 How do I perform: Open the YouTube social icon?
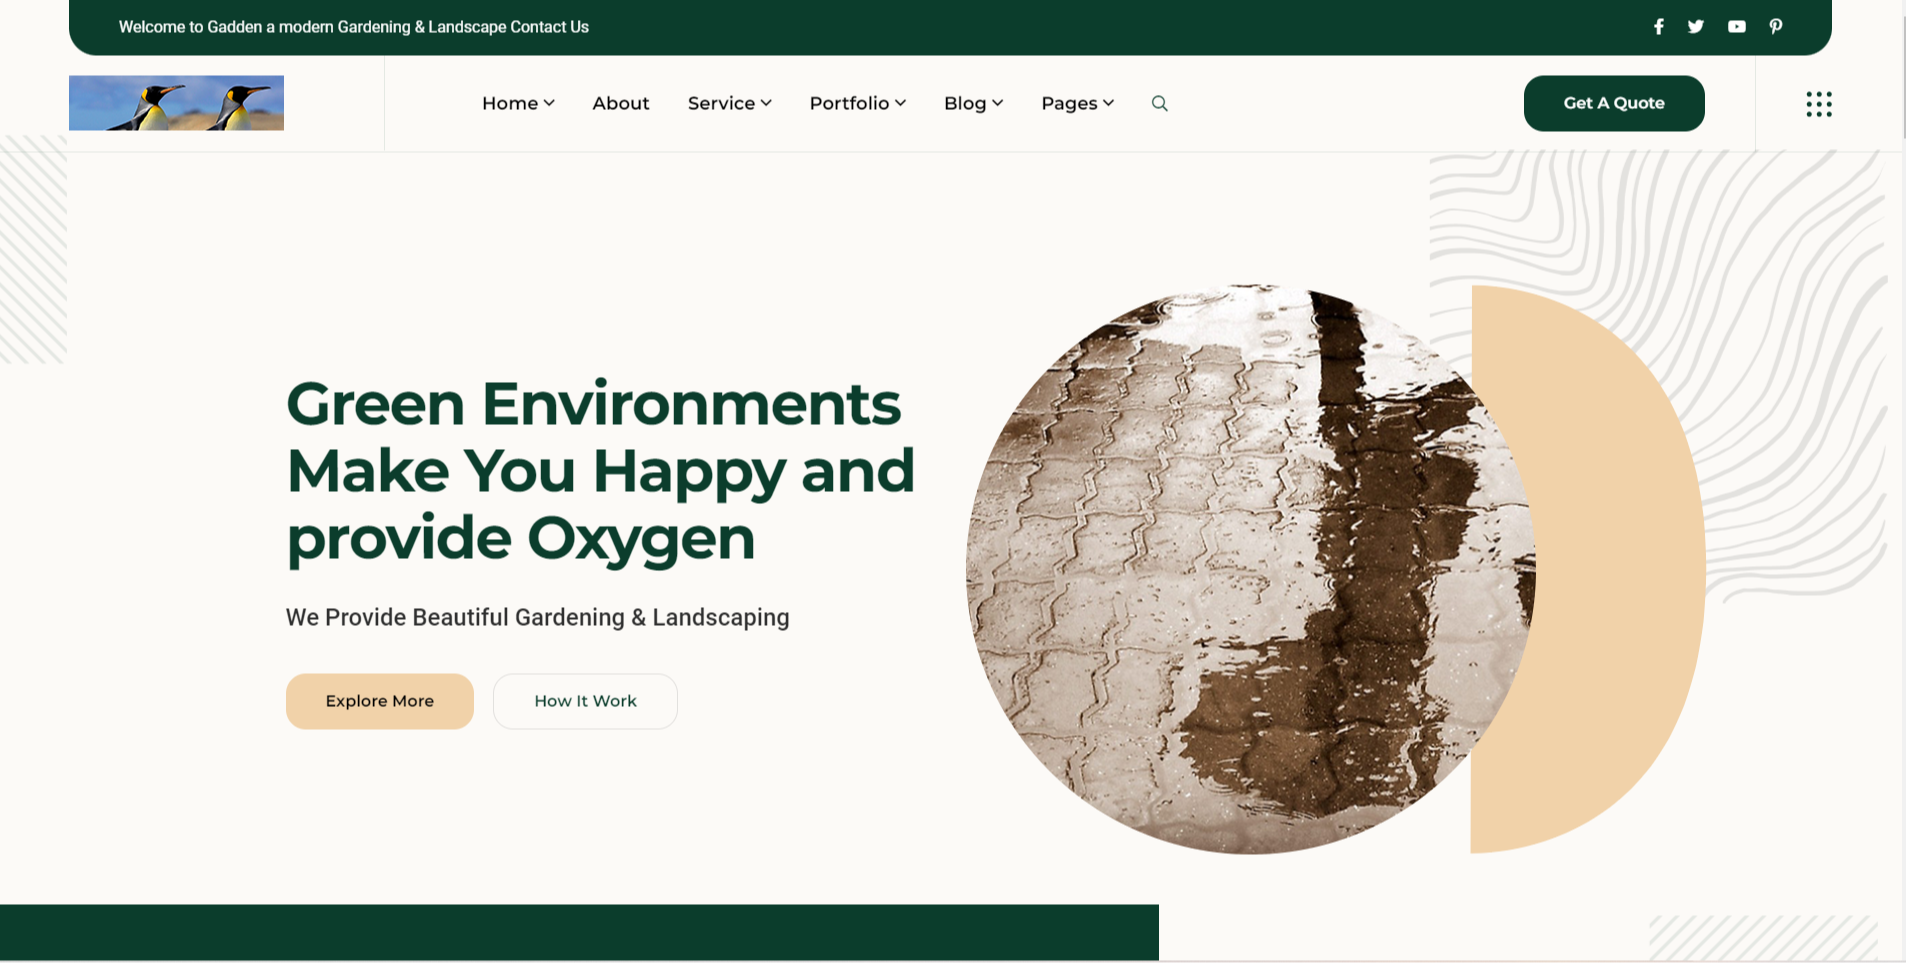pos(1737,27)
